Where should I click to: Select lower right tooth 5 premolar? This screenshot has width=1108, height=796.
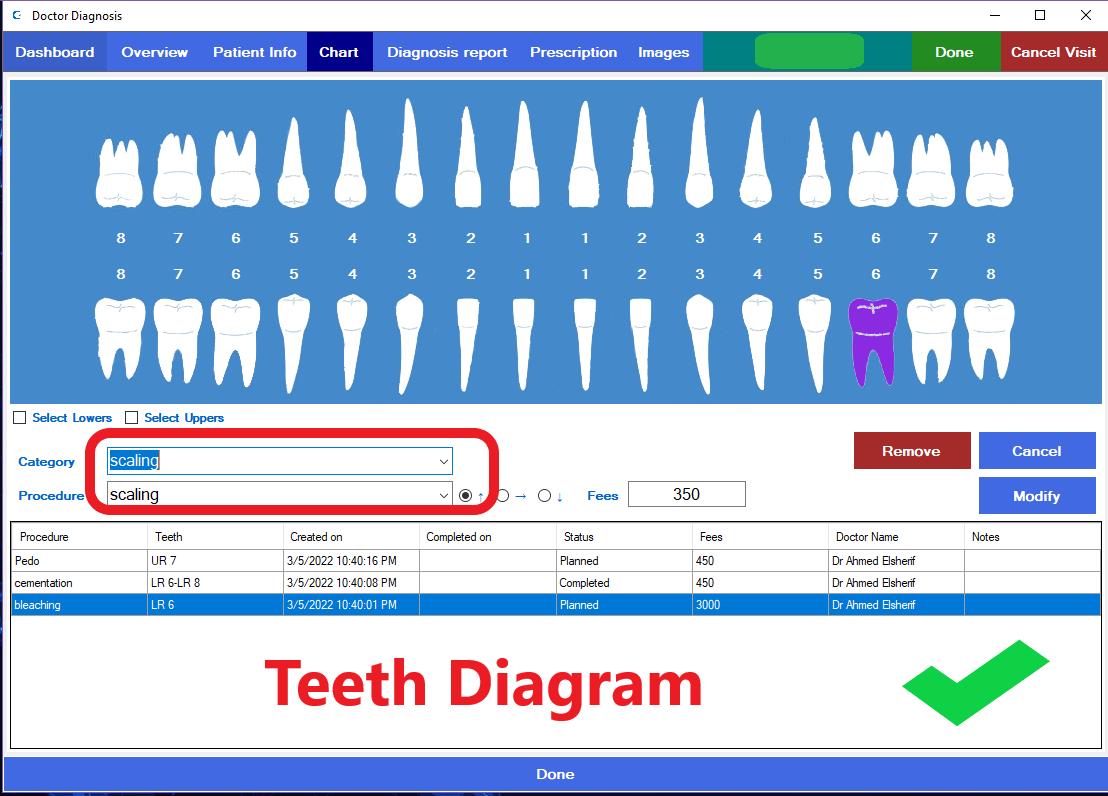pyautogui.click(x=293, y=343)
